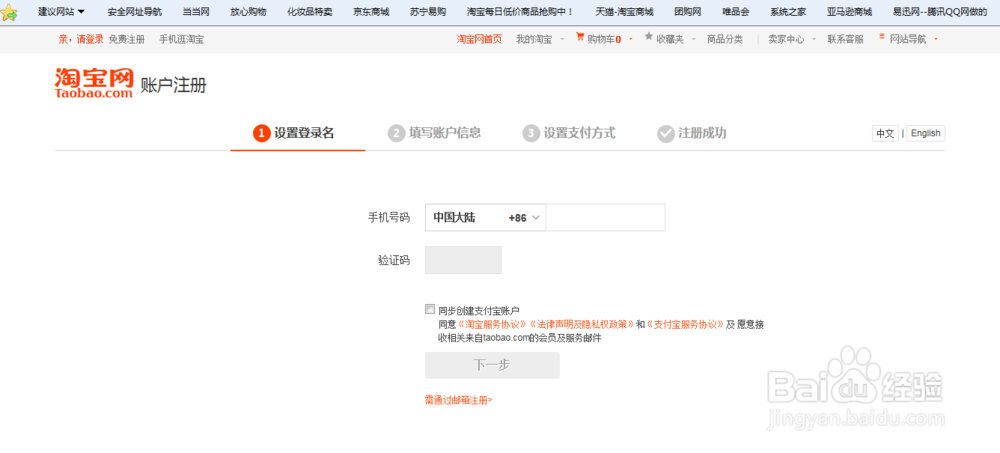Viewport: 1000px width, 453px height.
Task: Click the 手机逛淘宝 link
Action: click(182, 39)
